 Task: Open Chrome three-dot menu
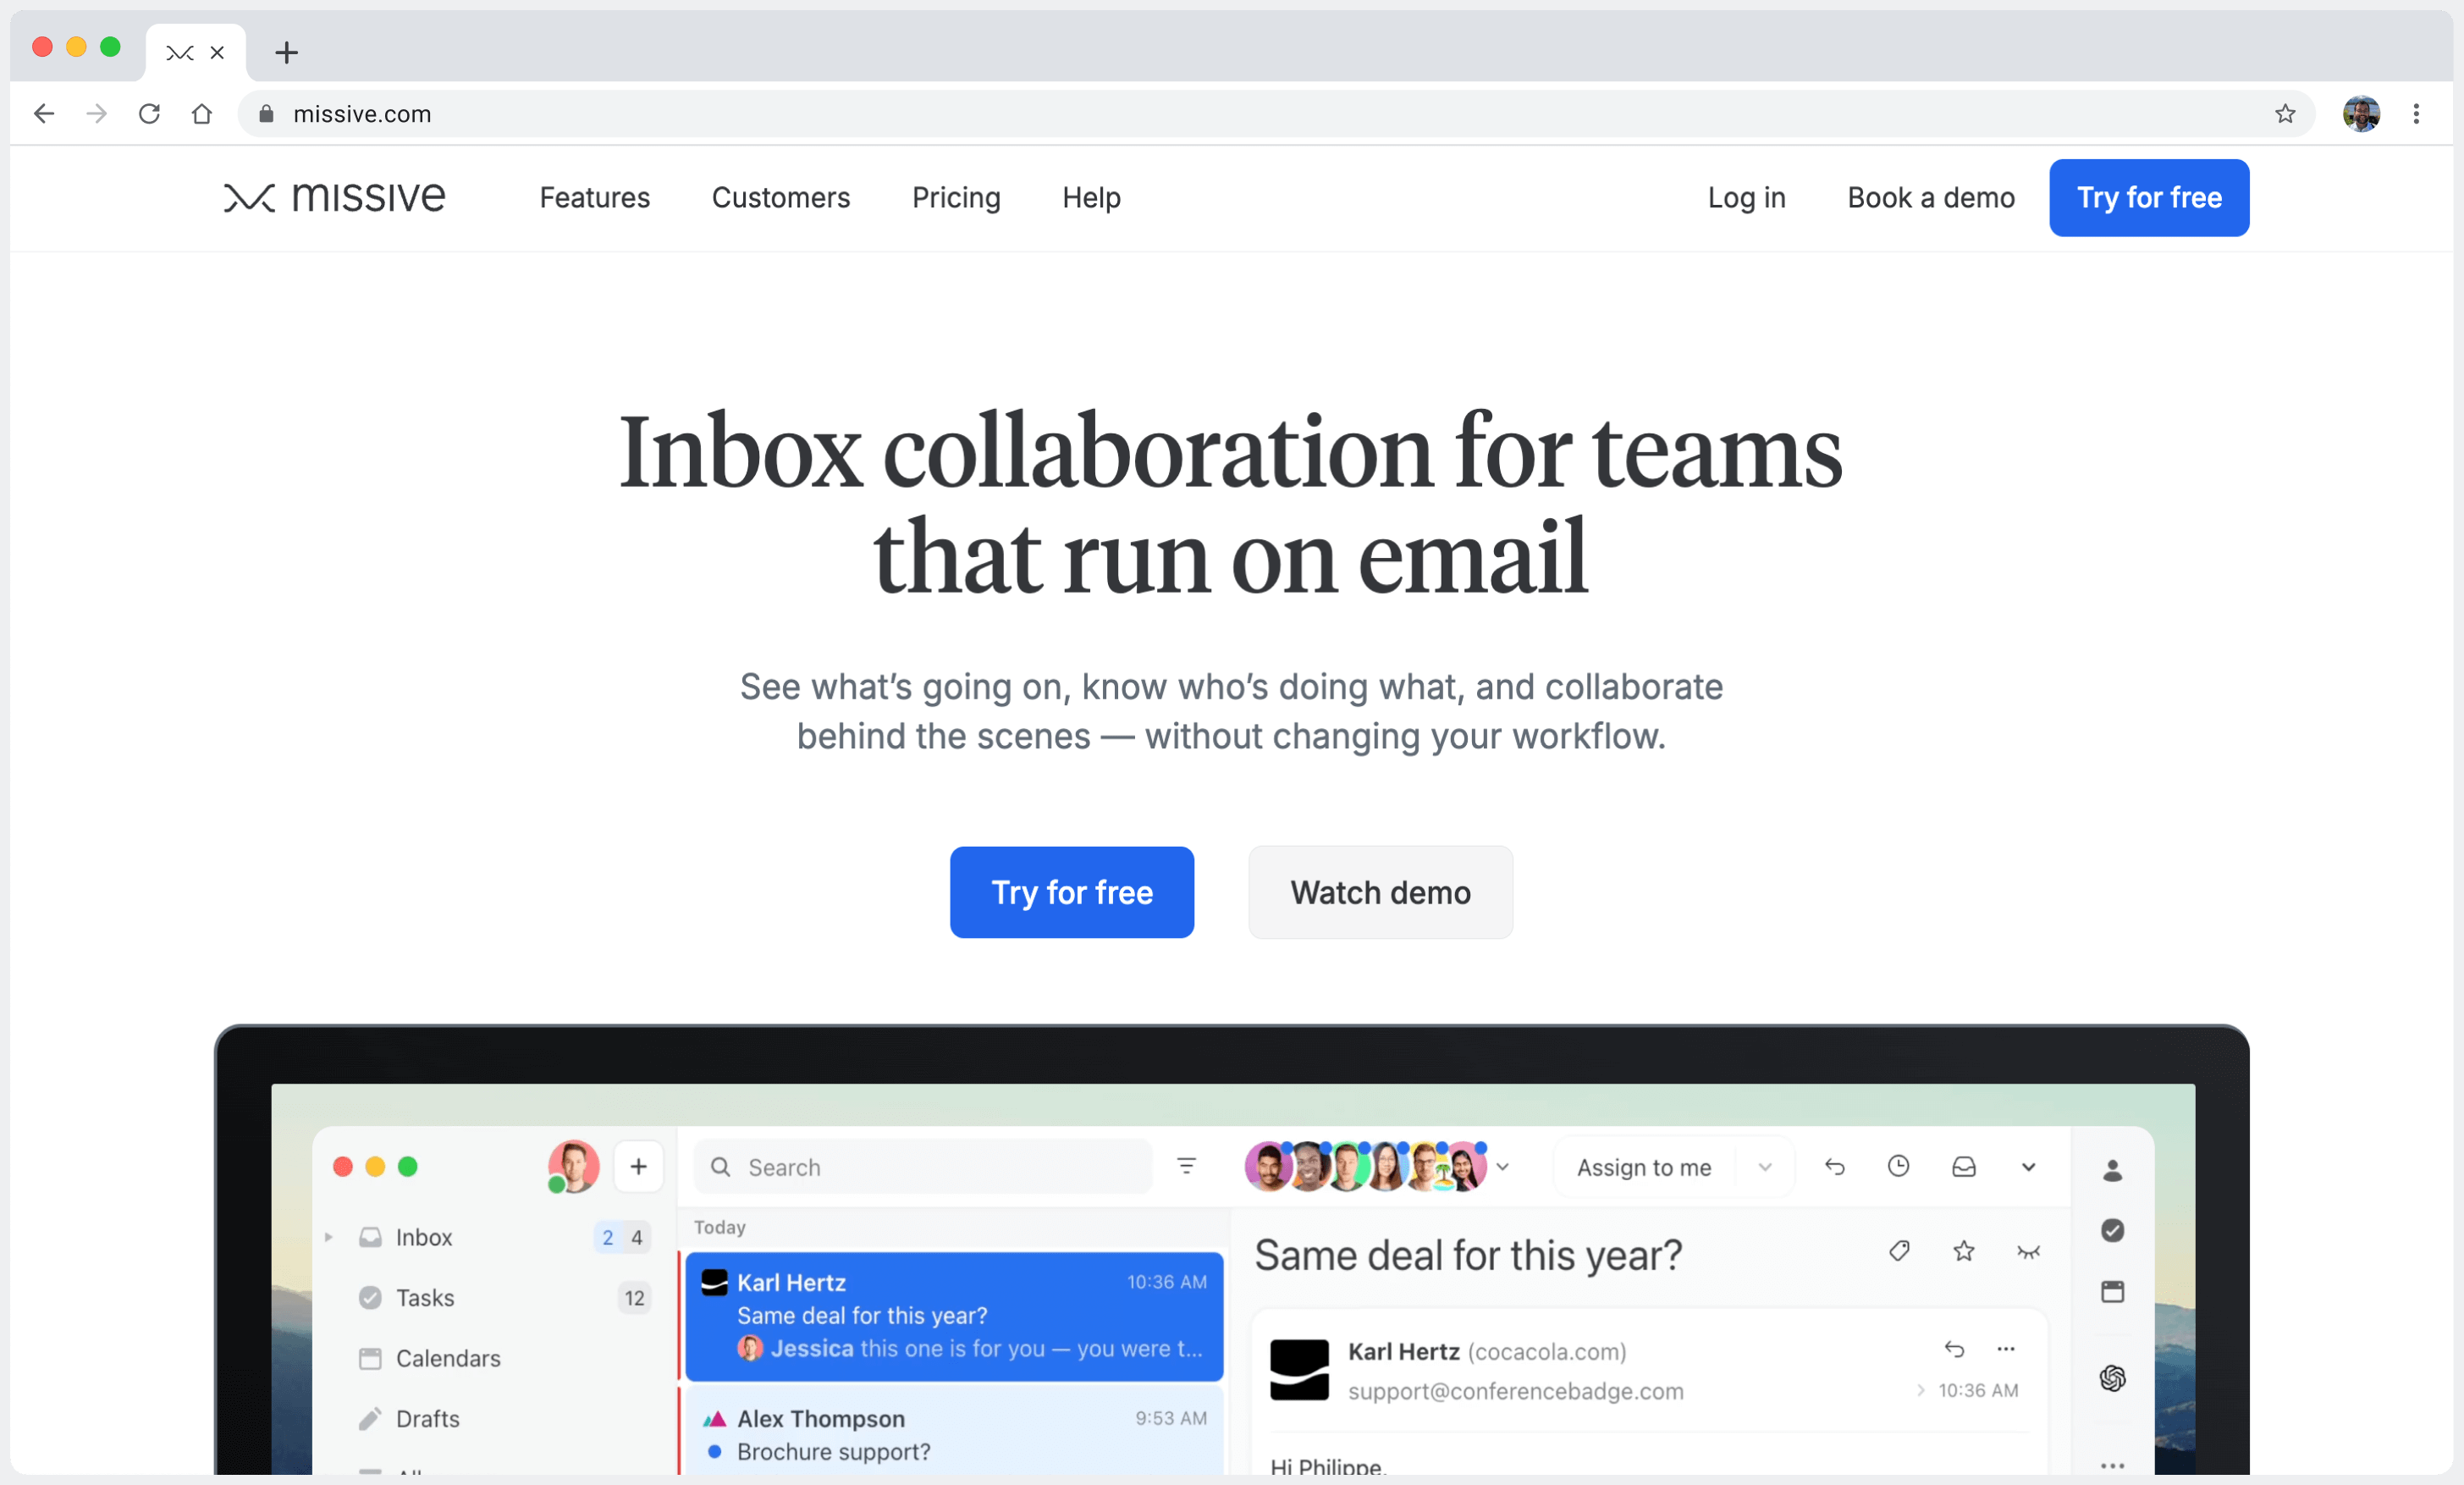[2416, 114]
